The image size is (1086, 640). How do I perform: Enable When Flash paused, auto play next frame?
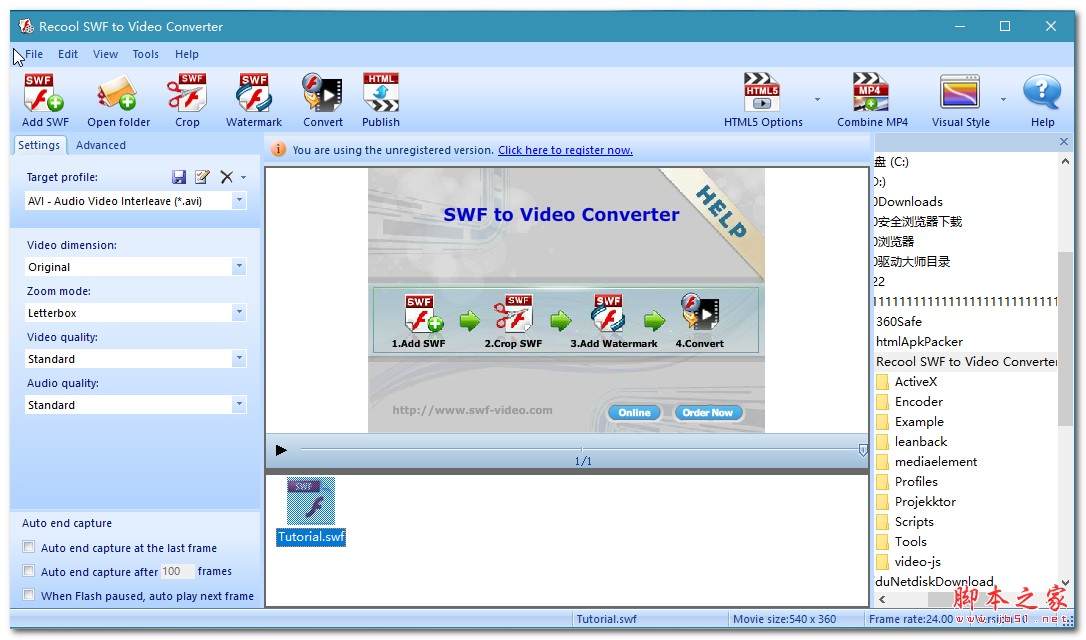[28, 595]
